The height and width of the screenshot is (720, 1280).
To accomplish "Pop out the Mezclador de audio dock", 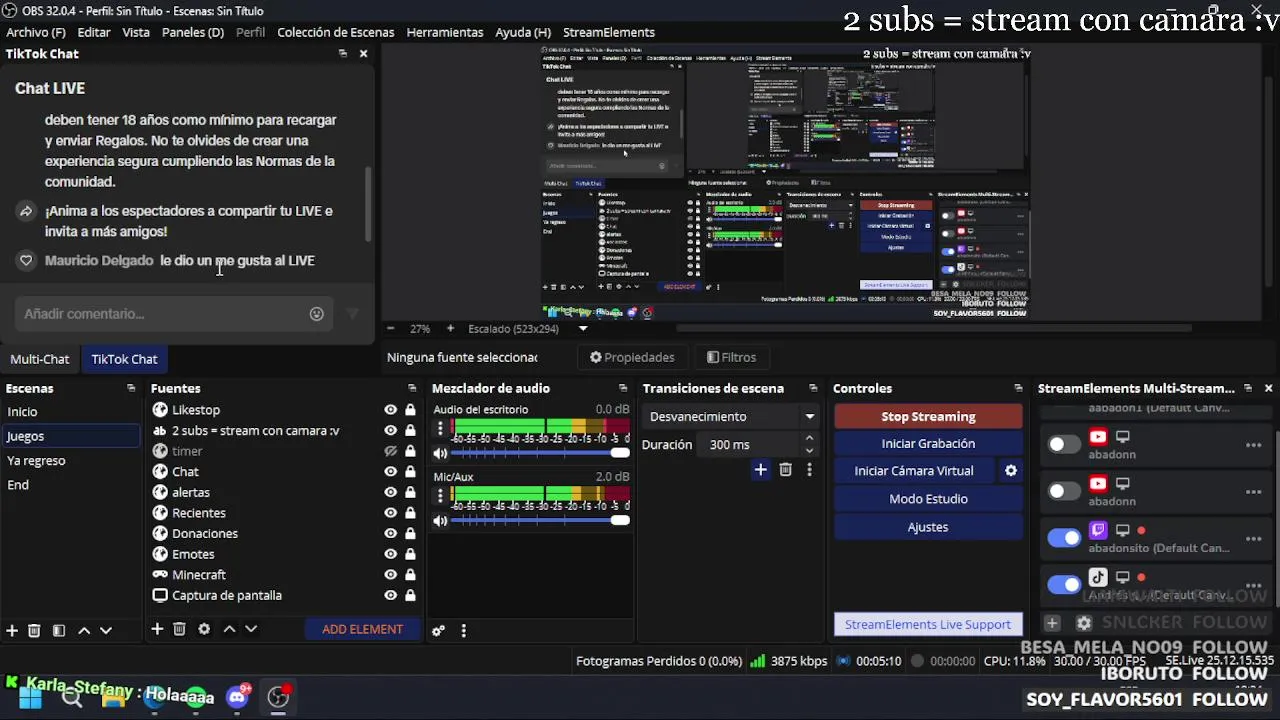I will [623, 388].
